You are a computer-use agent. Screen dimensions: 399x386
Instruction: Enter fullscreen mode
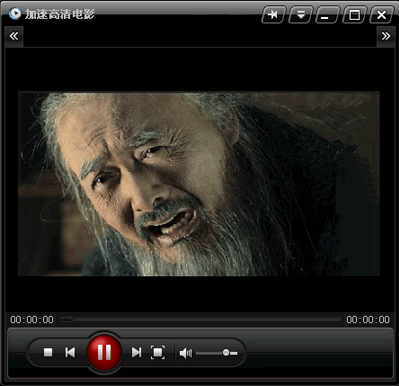coord(158,352)
